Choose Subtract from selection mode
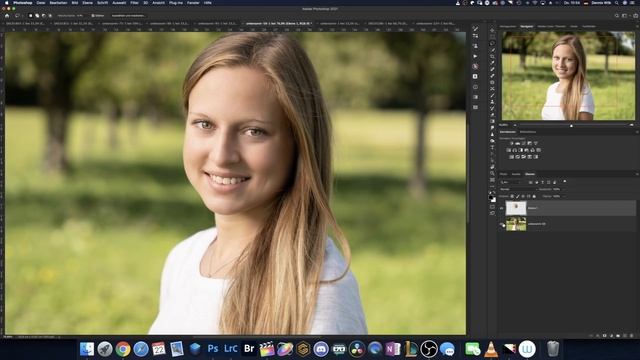The width and height of the screenshot is (640, 360). pyautogui.click(x=44, y=16)
